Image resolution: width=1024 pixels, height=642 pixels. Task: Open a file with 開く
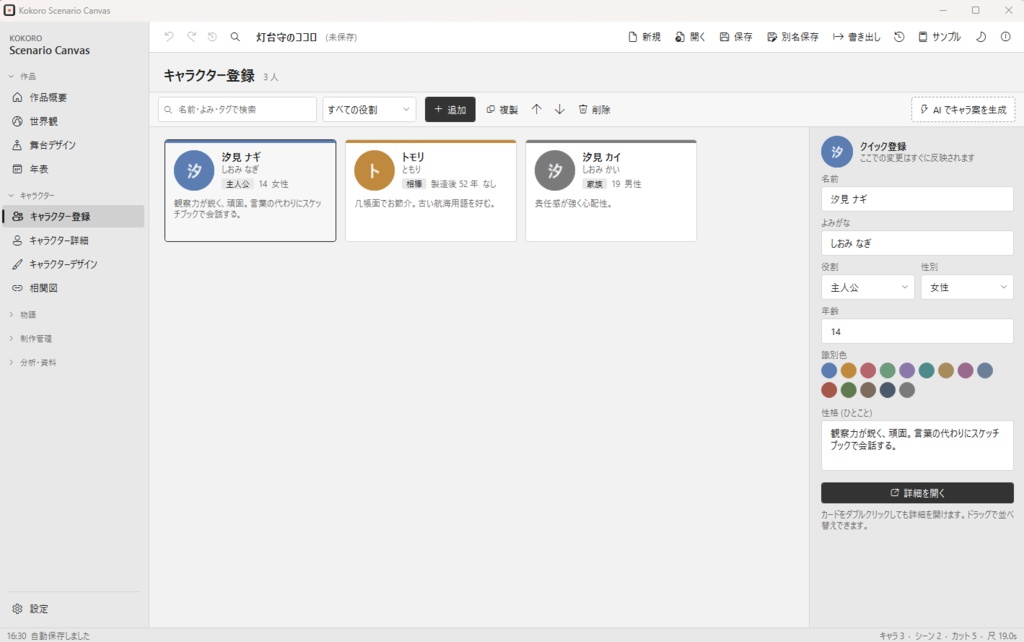(690, 37)
